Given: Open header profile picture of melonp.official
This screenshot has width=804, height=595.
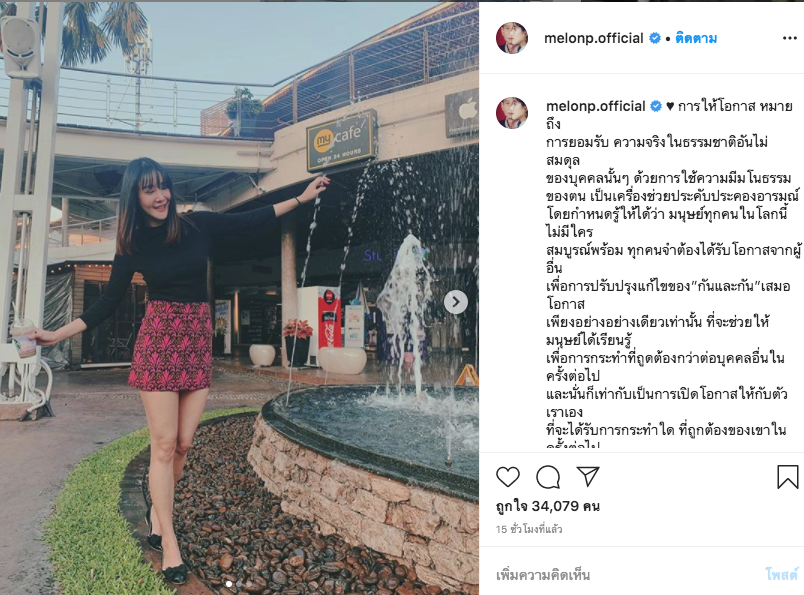Looking at the screenshot, I should coord(512,38).
